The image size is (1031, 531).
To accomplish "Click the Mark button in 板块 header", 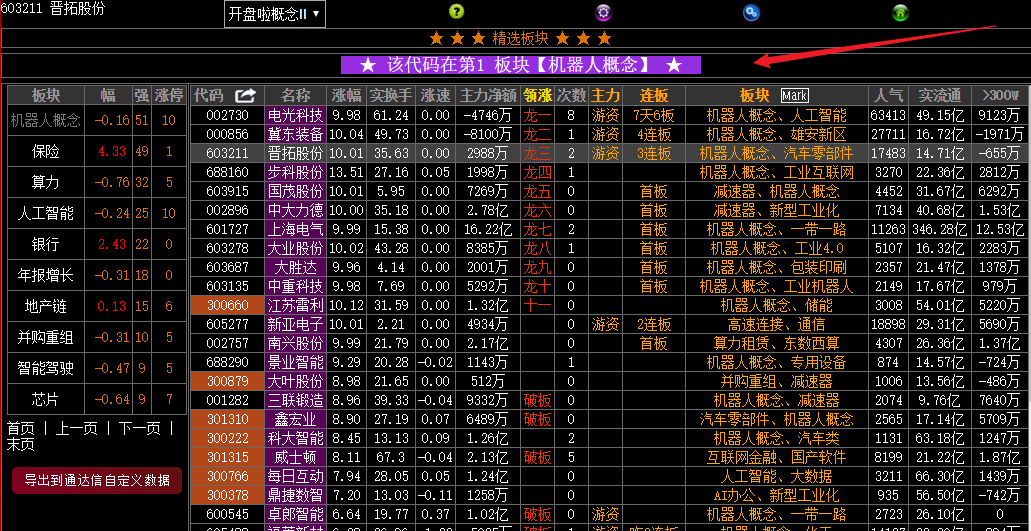I will tap(794, 95).
